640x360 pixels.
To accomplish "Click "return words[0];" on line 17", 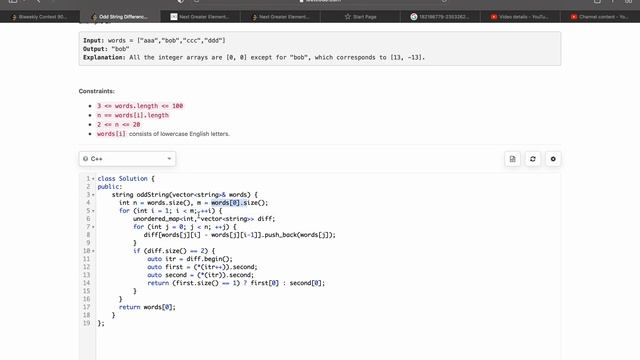I will click(x=147, y=307).
